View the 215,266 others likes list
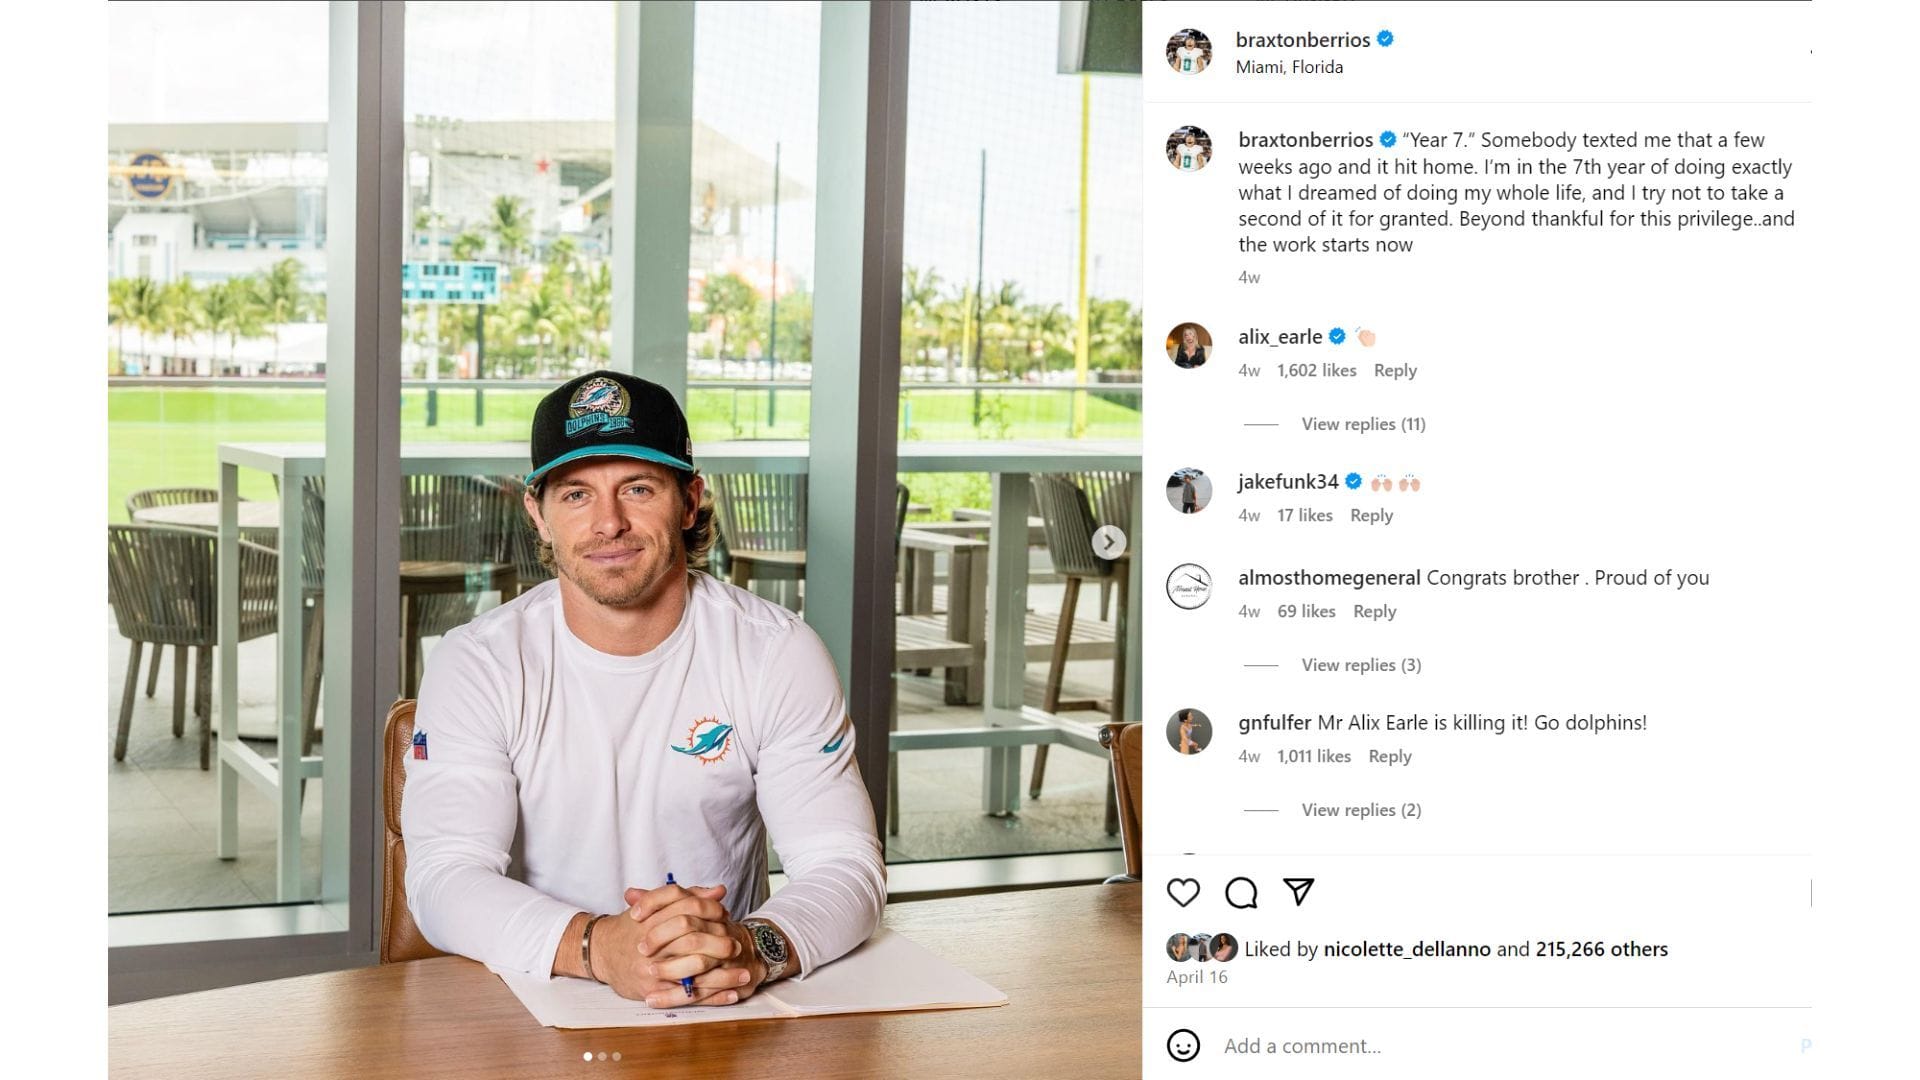1920x1080 pixels. (1602, 949)
